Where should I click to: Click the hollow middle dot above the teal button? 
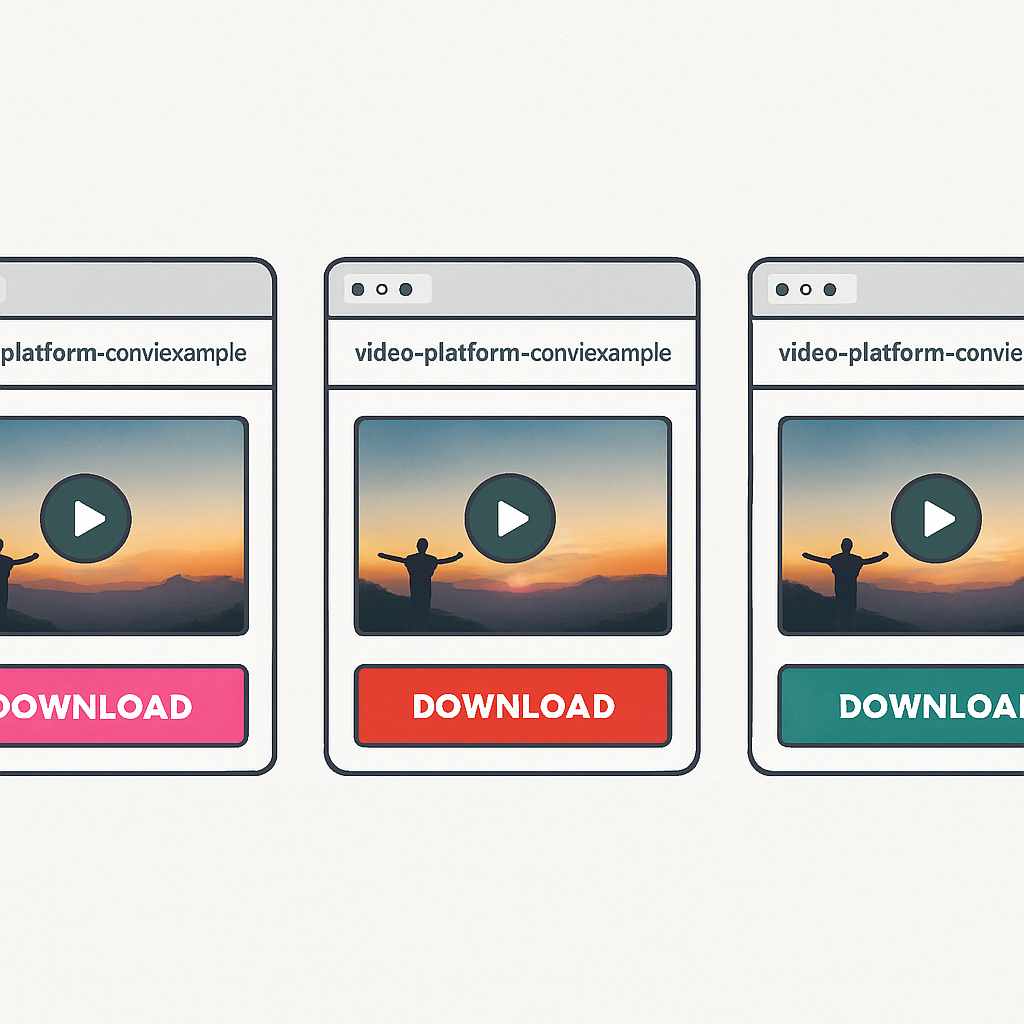point(806,289)
